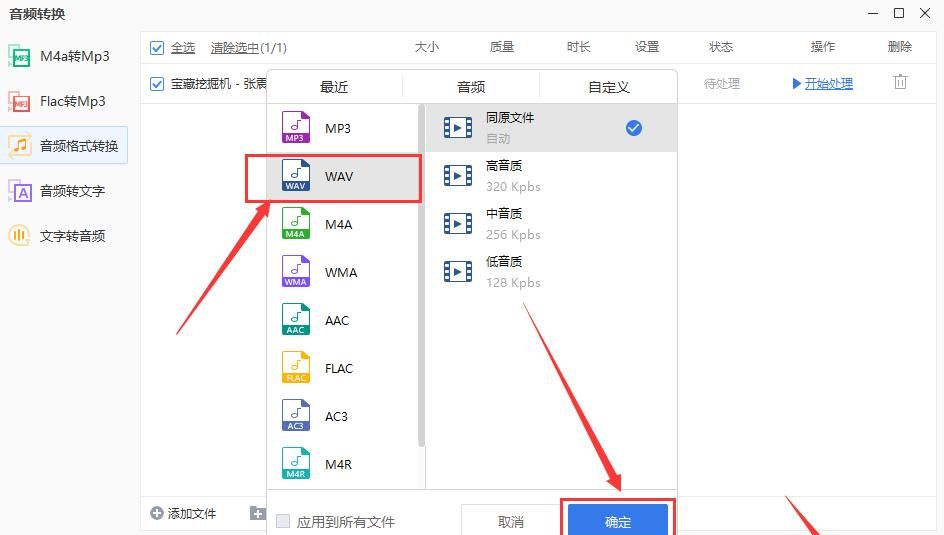The image size is (944, 535).
Task: Click the 待处理 status text
Action: pyautogui.click(x=722, y=84)
